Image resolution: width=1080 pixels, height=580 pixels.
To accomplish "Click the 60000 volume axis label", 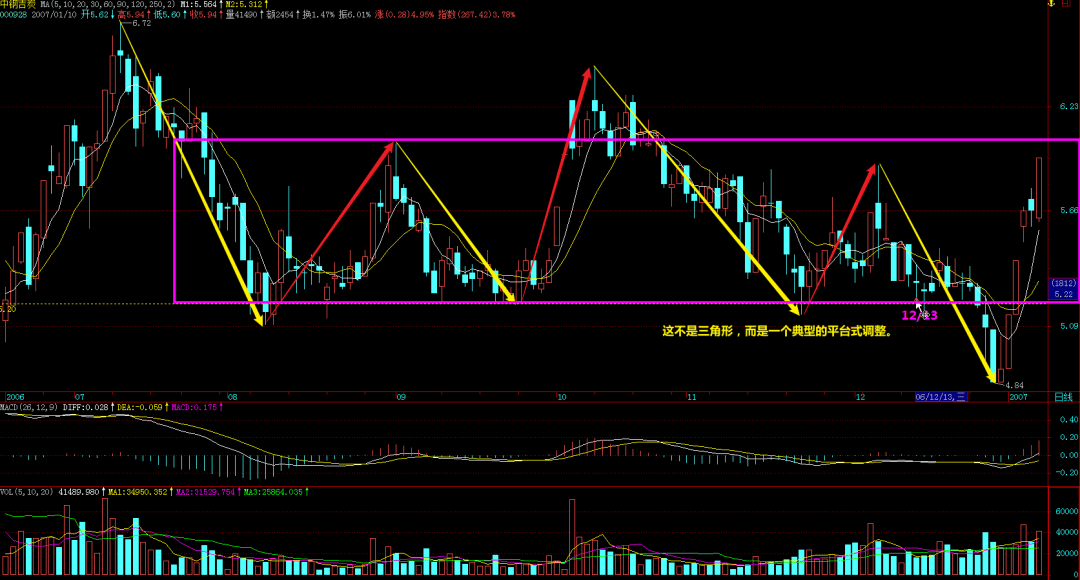I will (1067, 511).
